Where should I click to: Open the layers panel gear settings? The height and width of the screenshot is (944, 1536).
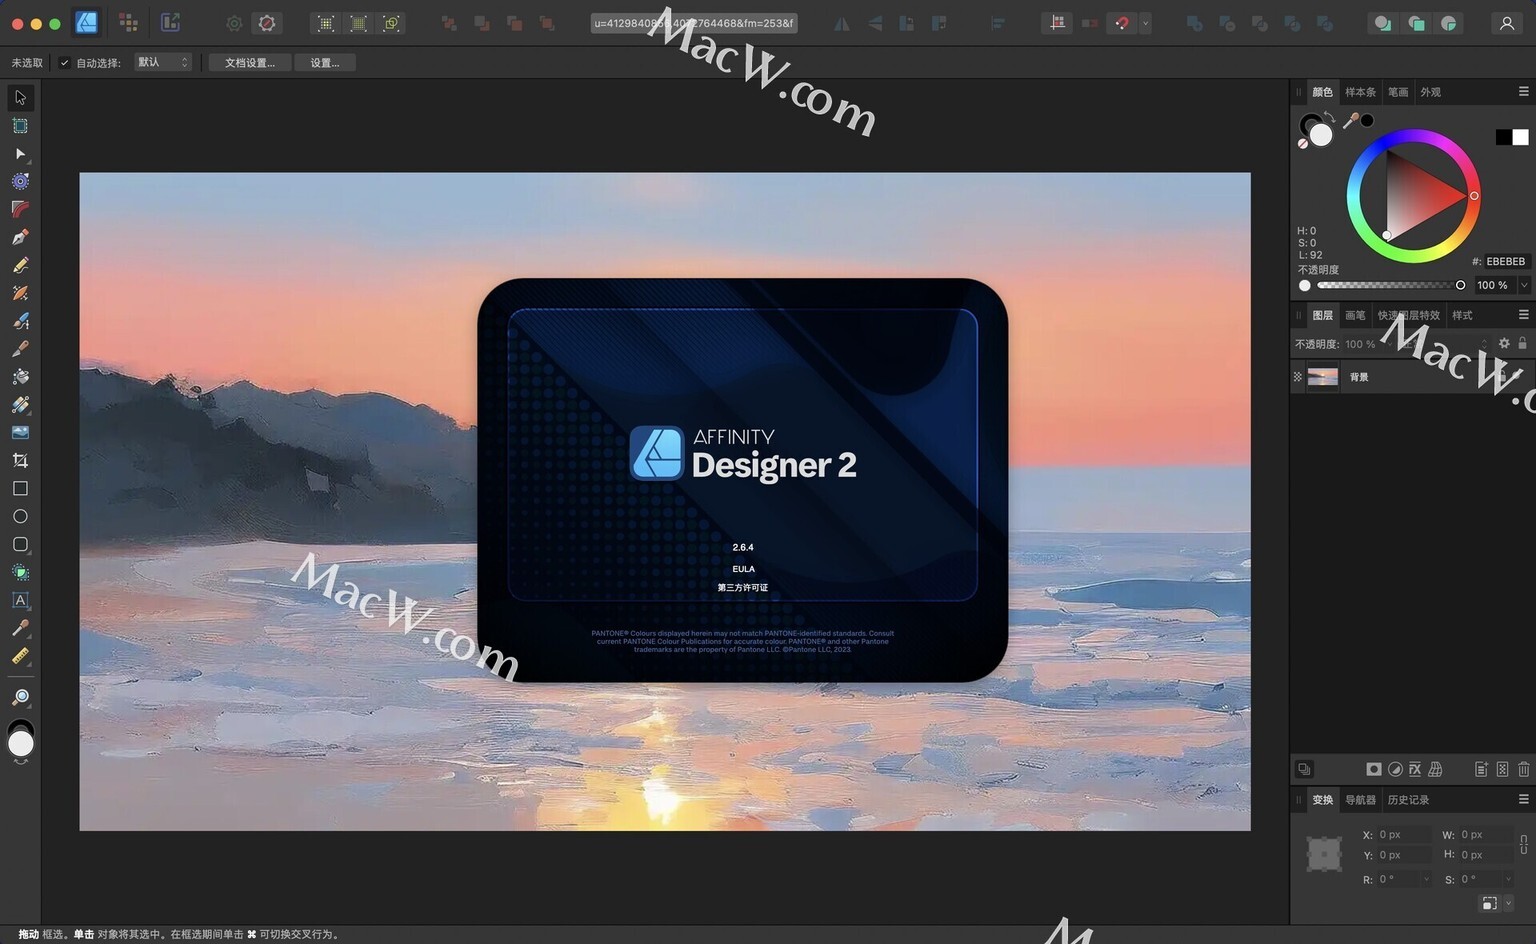tap(1504, 343)
